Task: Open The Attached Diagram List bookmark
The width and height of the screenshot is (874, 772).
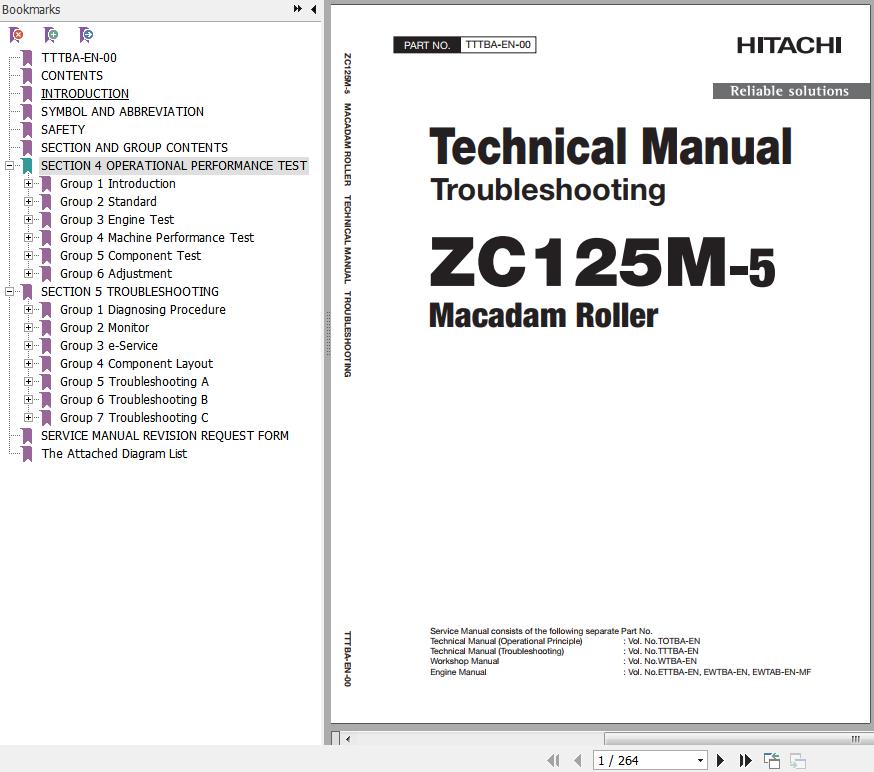Action: point(114,454)
